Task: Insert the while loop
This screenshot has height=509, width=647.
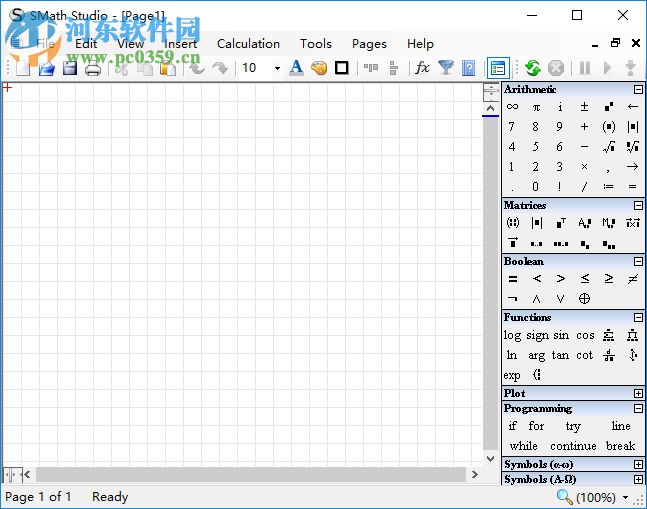Action: (523, 446)
